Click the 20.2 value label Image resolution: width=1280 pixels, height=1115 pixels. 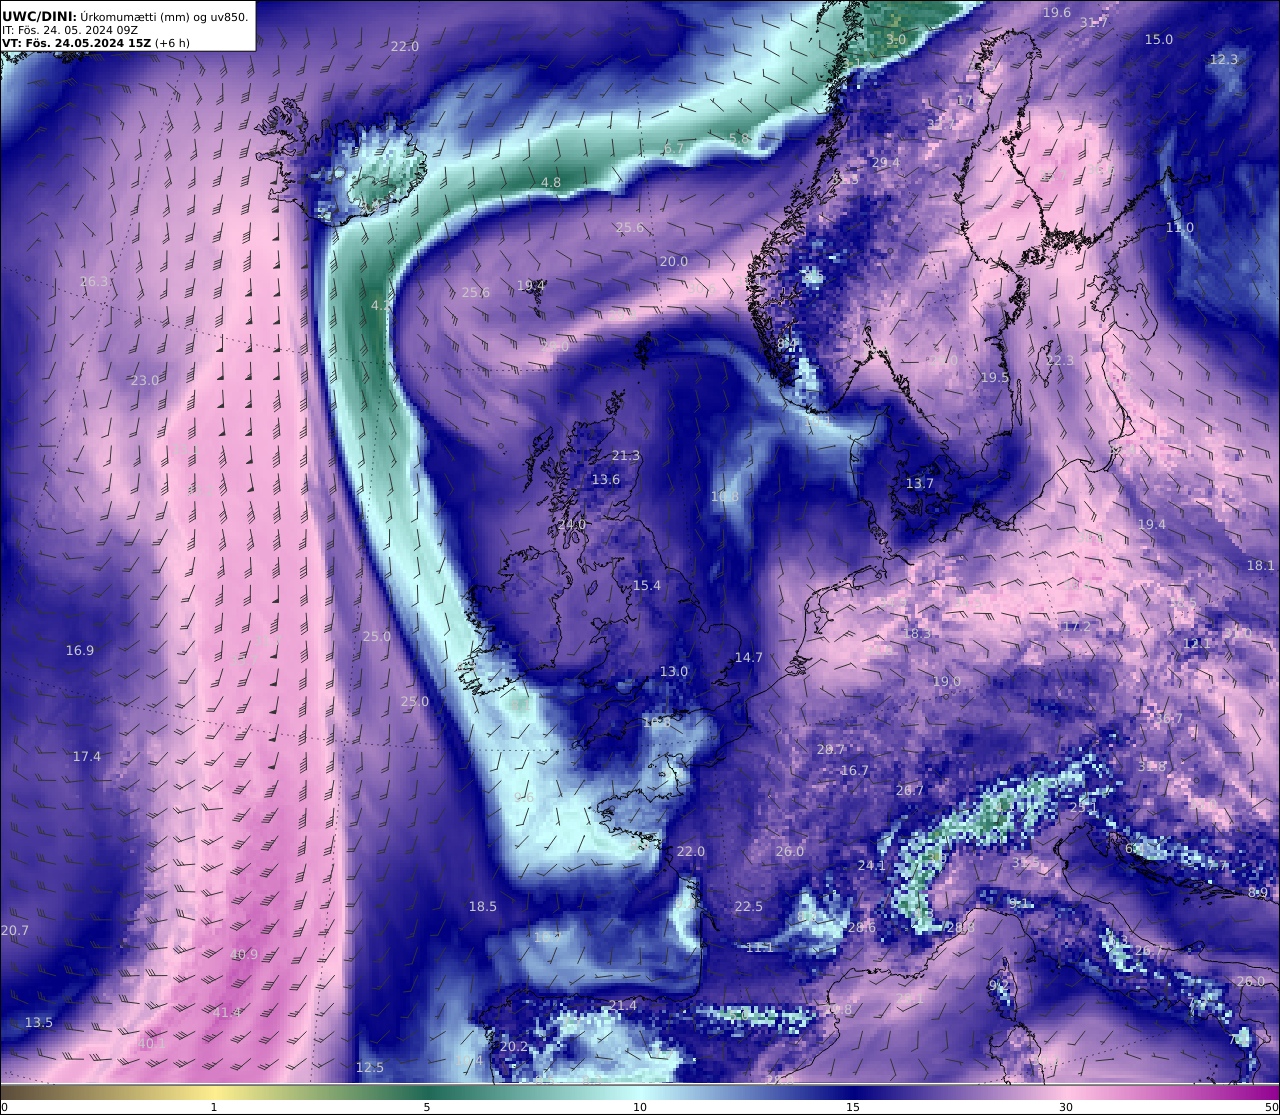point(514,1046)
